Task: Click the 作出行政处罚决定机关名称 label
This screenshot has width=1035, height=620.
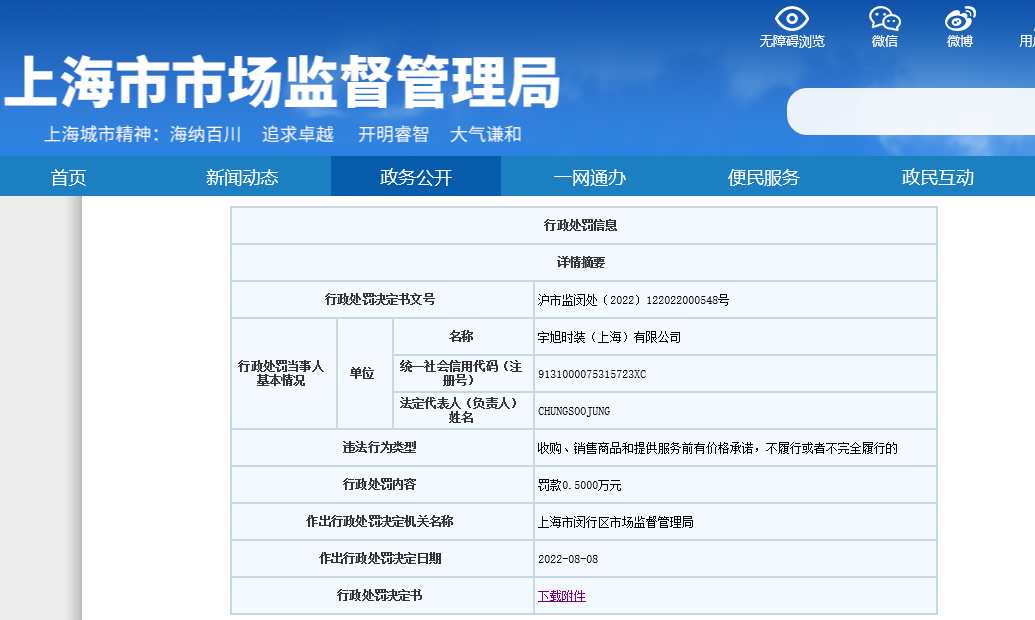Action: click(x=380, y=521)
